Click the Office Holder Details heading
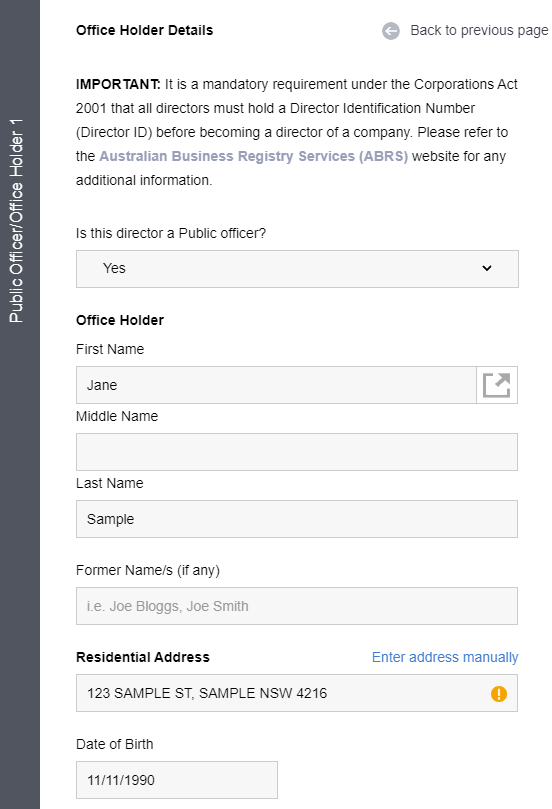Viewport: 552px width, 809px height. 144,30
